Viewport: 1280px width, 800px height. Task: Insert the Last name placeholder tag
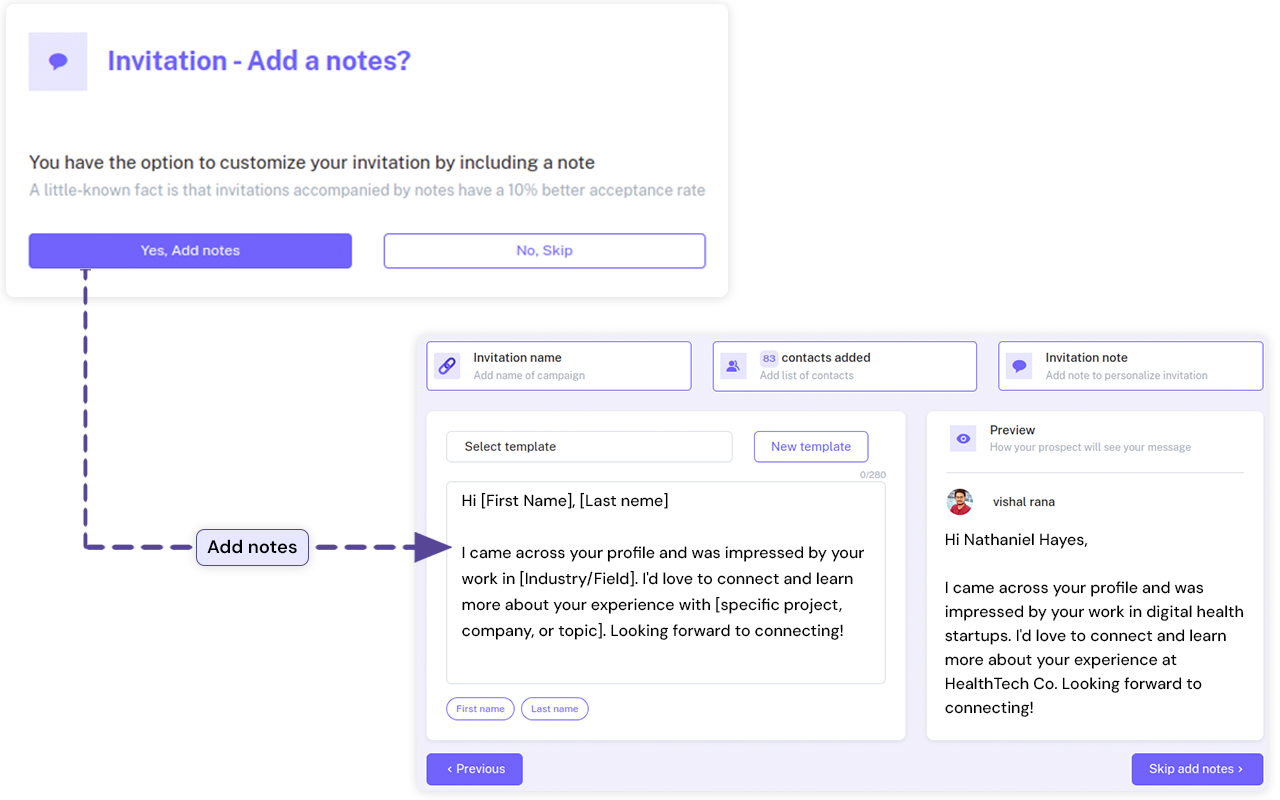point(555,709)
